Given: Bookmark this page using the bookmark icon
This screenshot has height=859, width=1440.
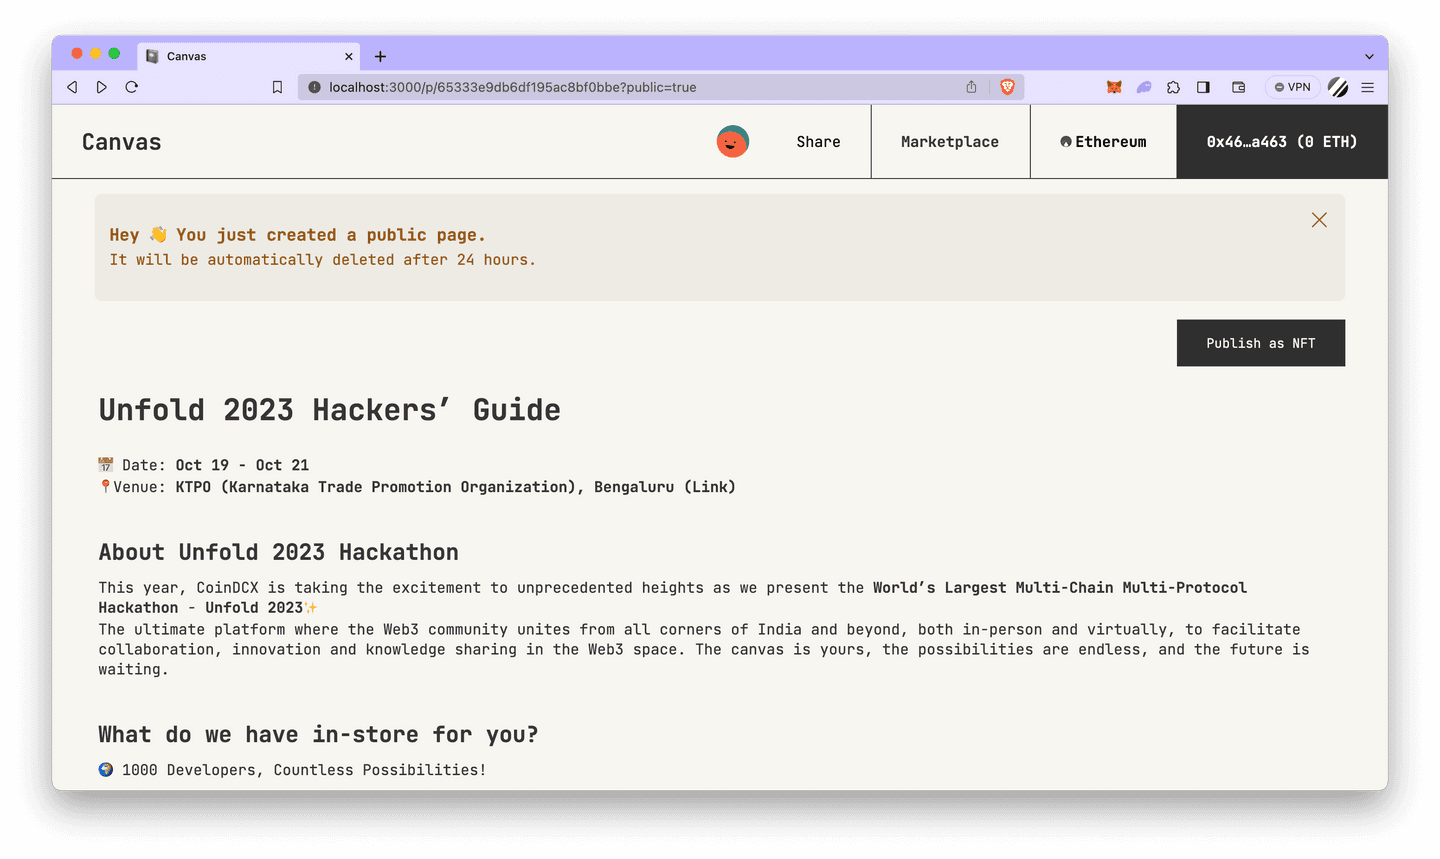Looking at the screenshot, I should pyautogui.click(x=277, y=87).
